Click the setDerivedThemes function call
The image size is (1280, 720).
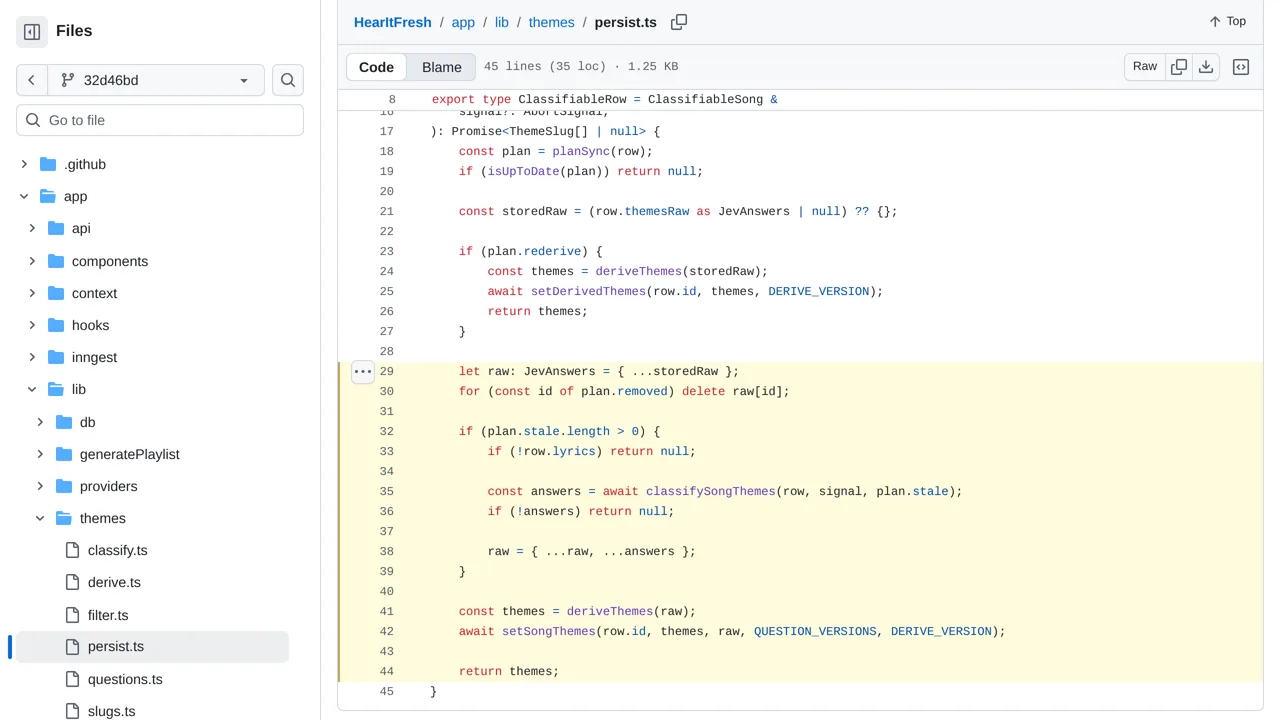coord(588,292)
